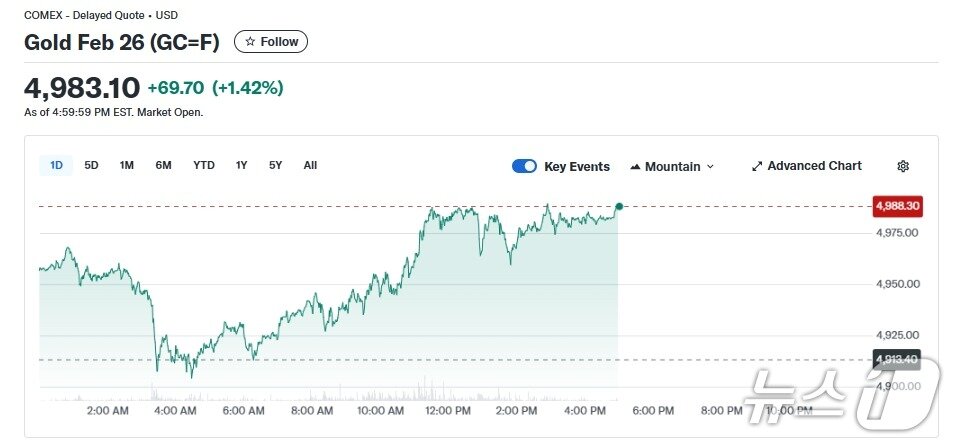Screen dimensions: 955x445
Task: Show the 1Y price range
Action: coord(241,165)
